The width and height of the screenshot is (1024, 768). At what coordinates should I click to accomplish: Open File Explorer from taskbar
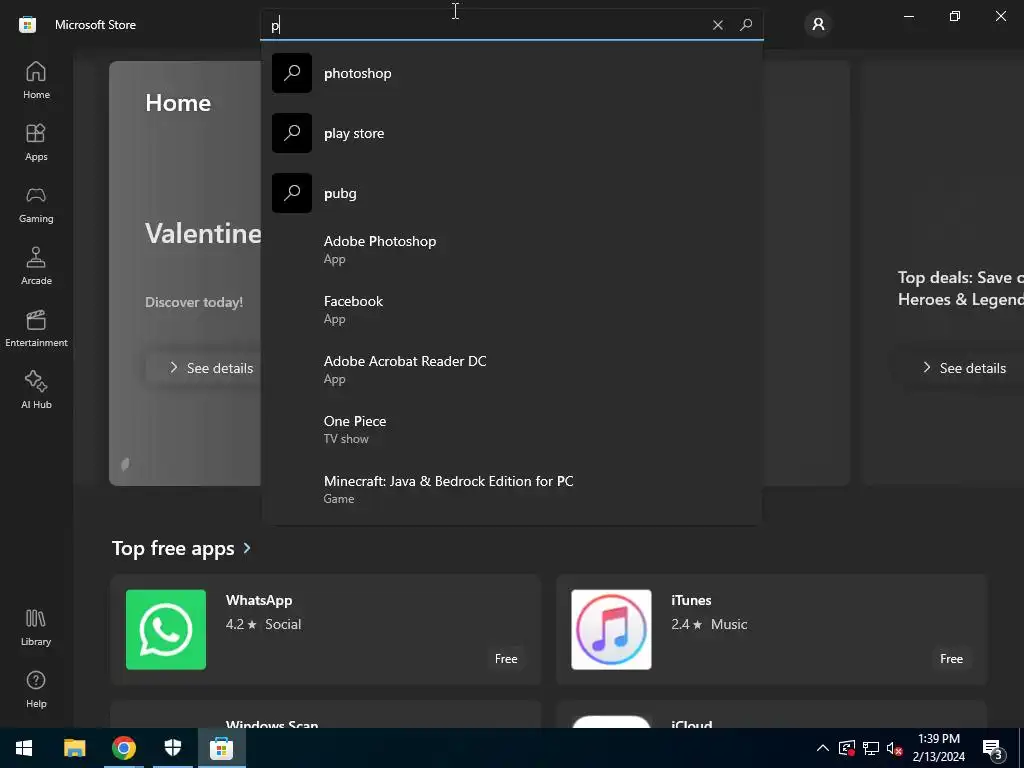[74, 748]
